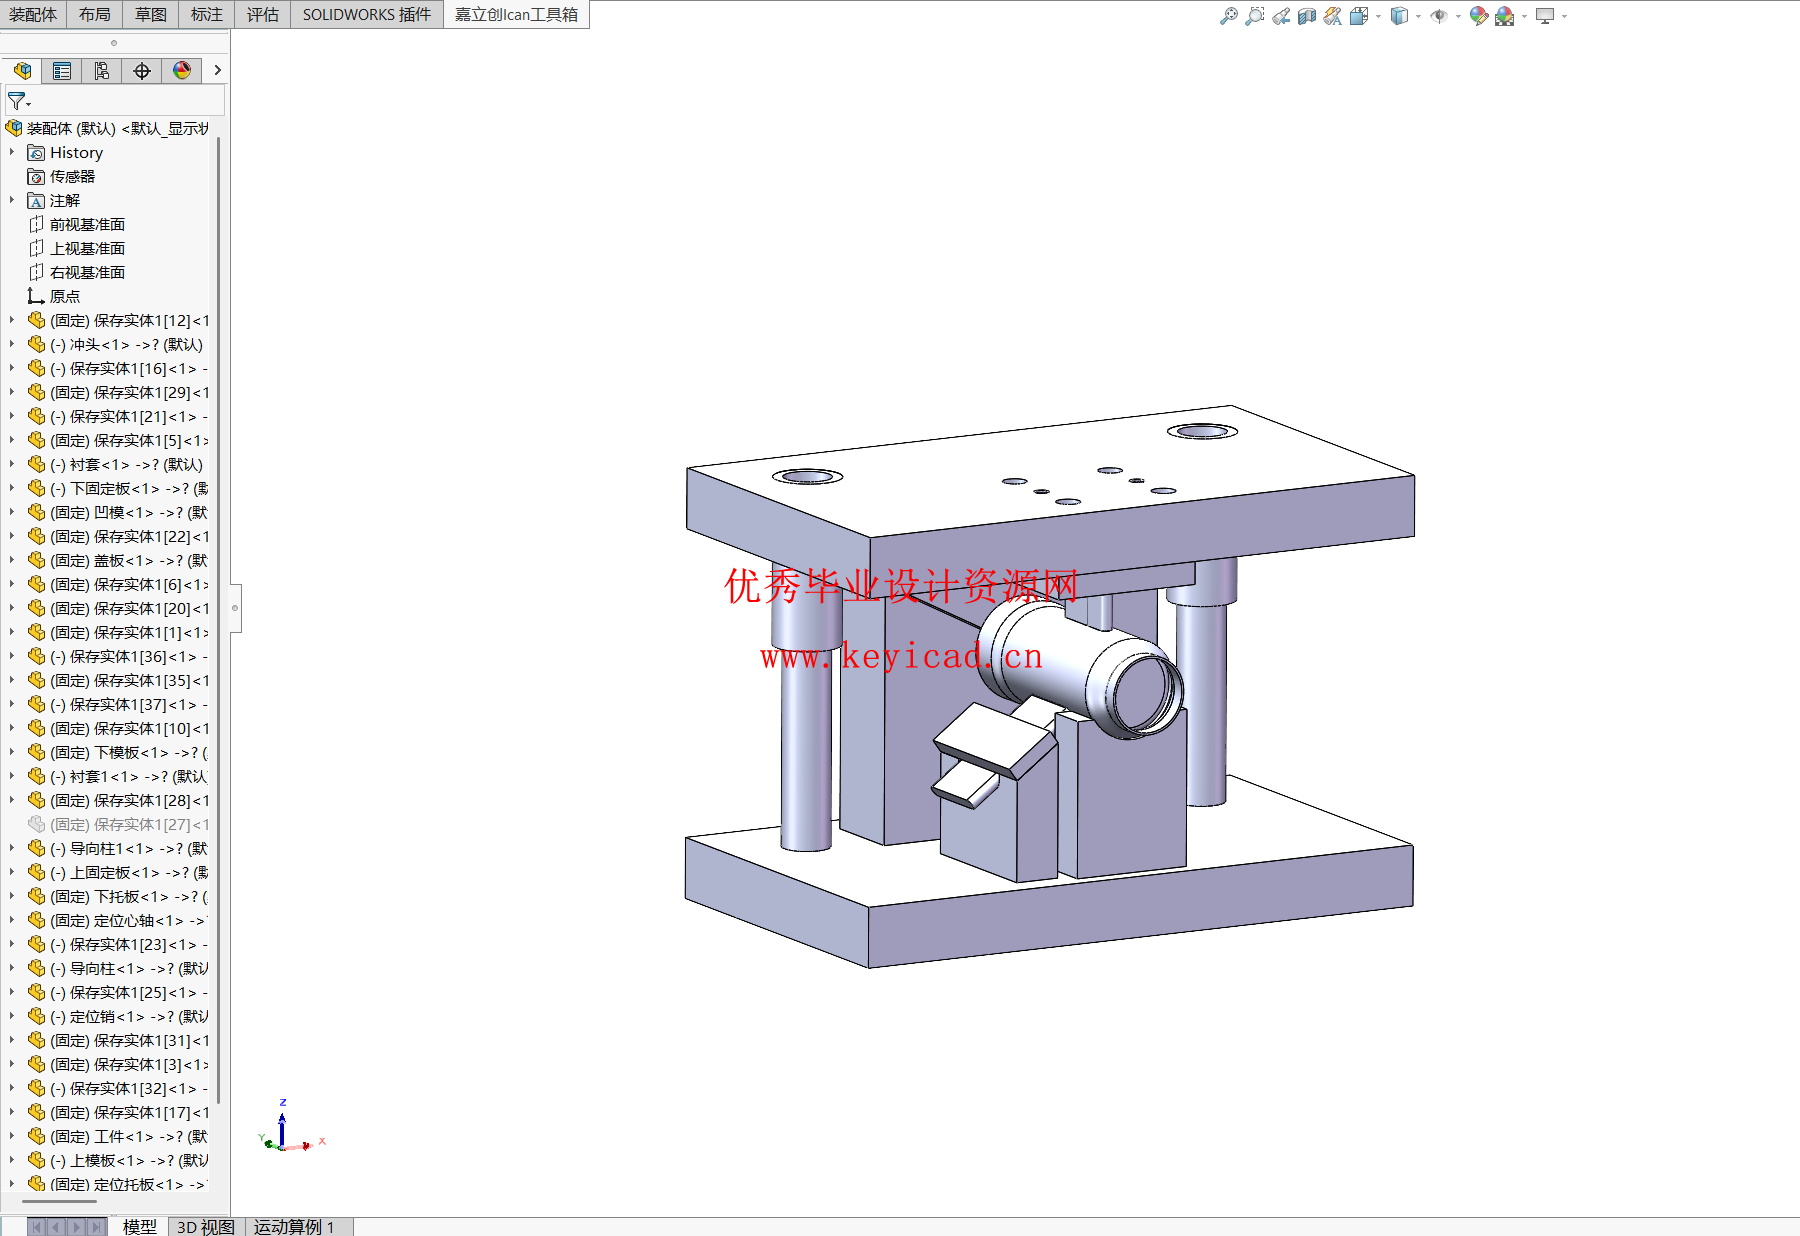Open the Dynamic Annotation Views icon

click(x=1333, y=16)
